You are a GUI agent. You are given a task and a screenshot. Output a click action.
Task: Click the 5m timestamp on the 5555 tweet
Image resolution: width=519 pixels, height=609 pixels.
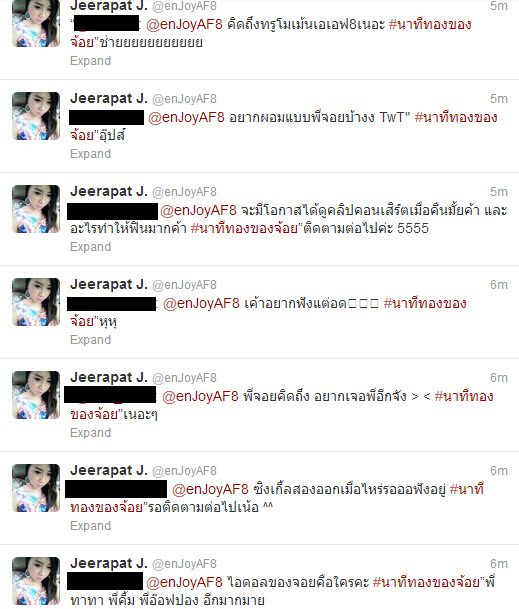(499, 191)
